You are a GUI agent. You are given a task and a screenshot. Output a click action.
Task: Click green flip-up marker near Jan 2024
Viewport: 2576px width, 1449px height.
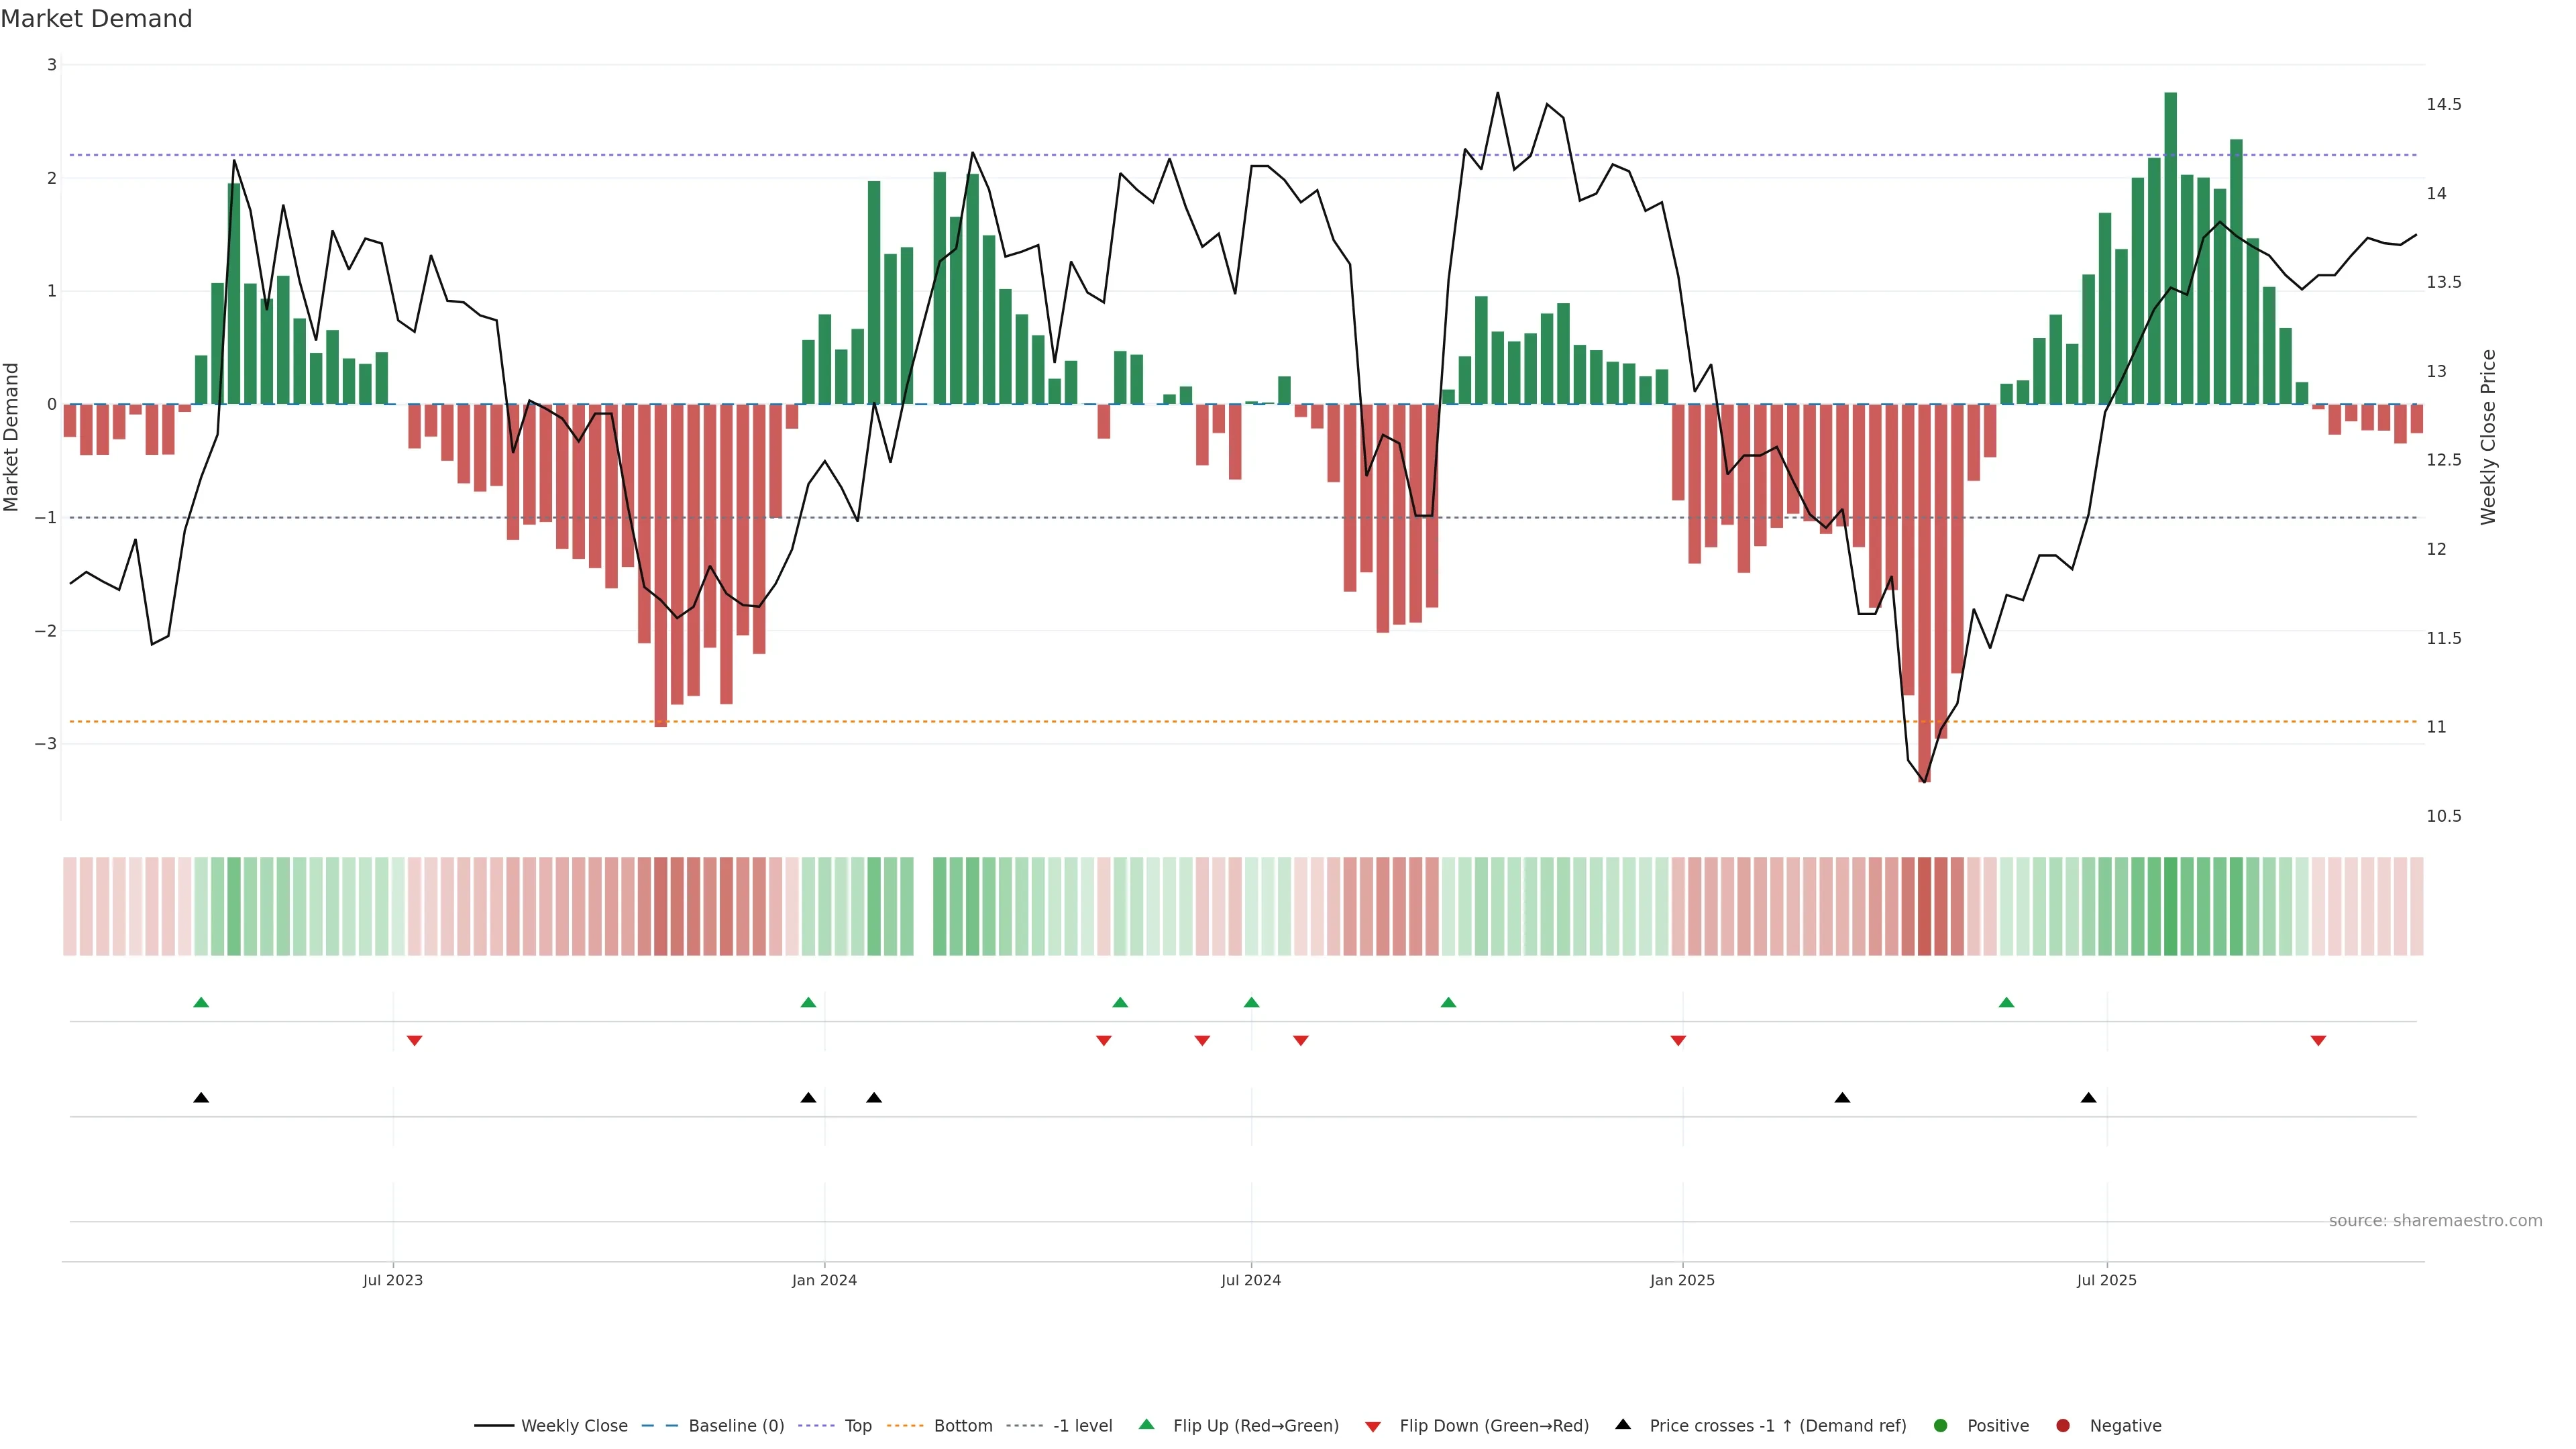[808, 1002]
